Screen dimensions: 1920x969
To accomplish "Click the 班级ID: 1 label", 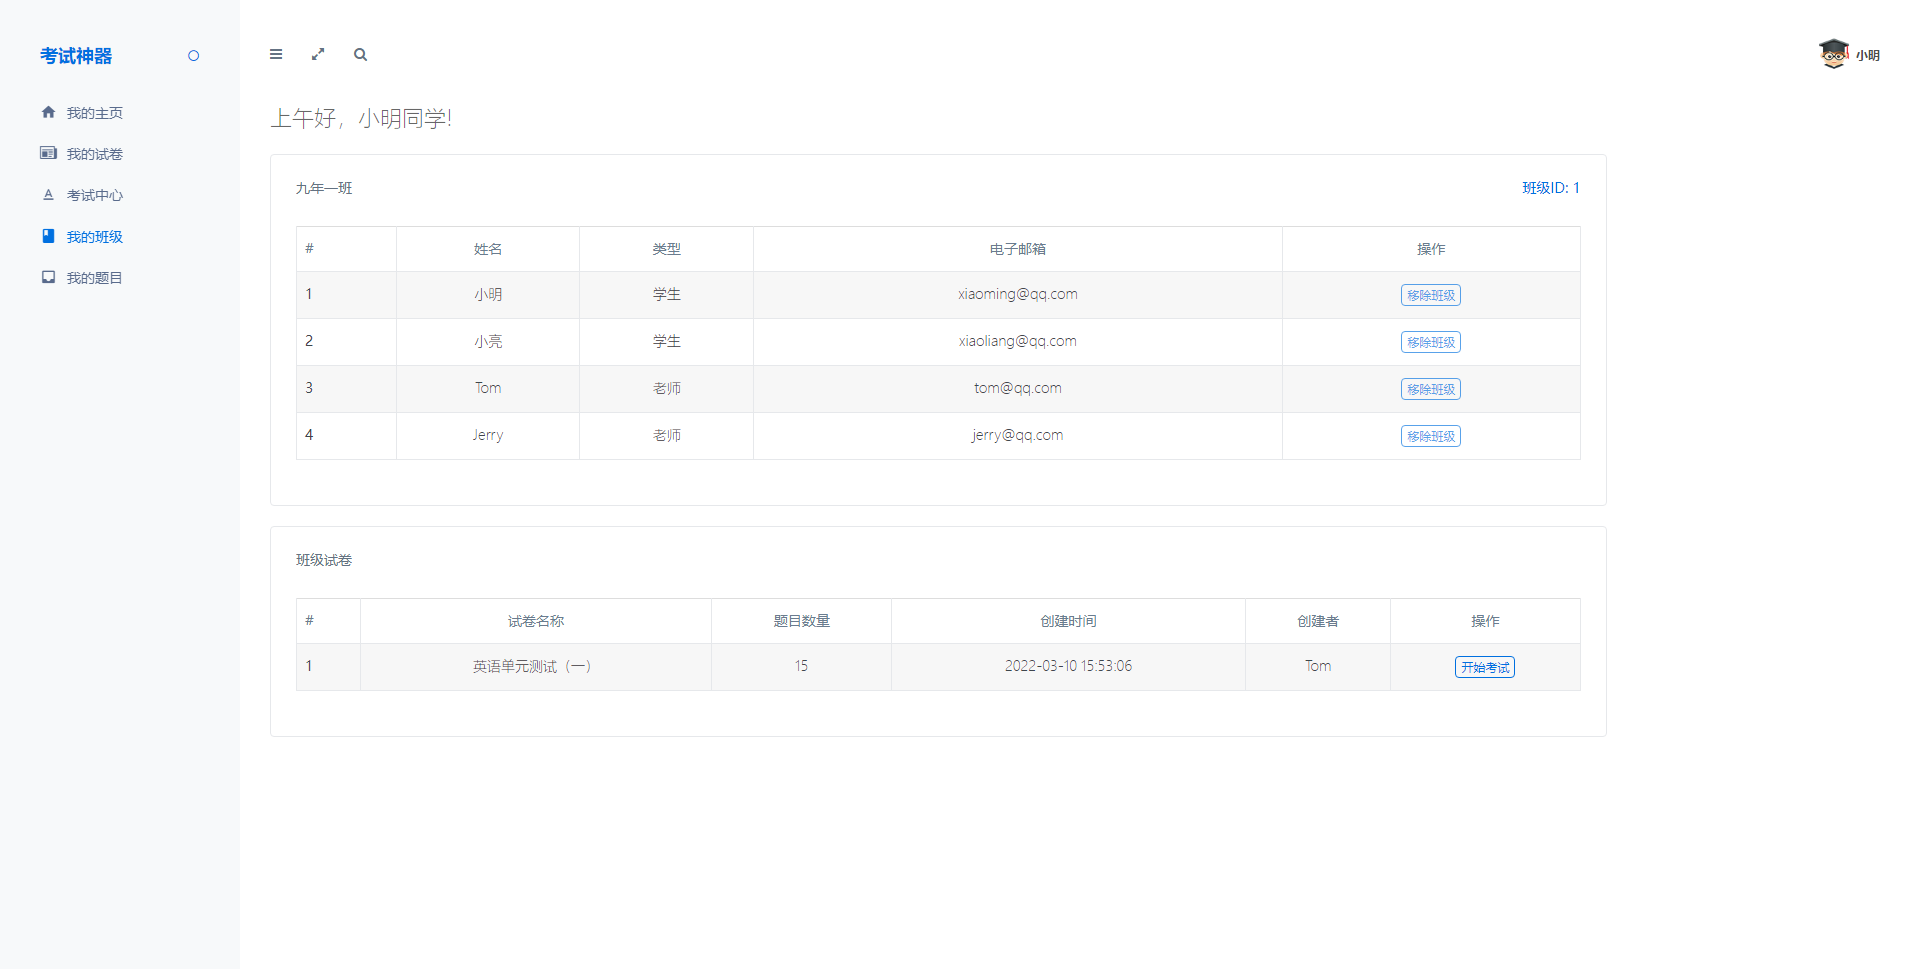I will point(1551,188).
